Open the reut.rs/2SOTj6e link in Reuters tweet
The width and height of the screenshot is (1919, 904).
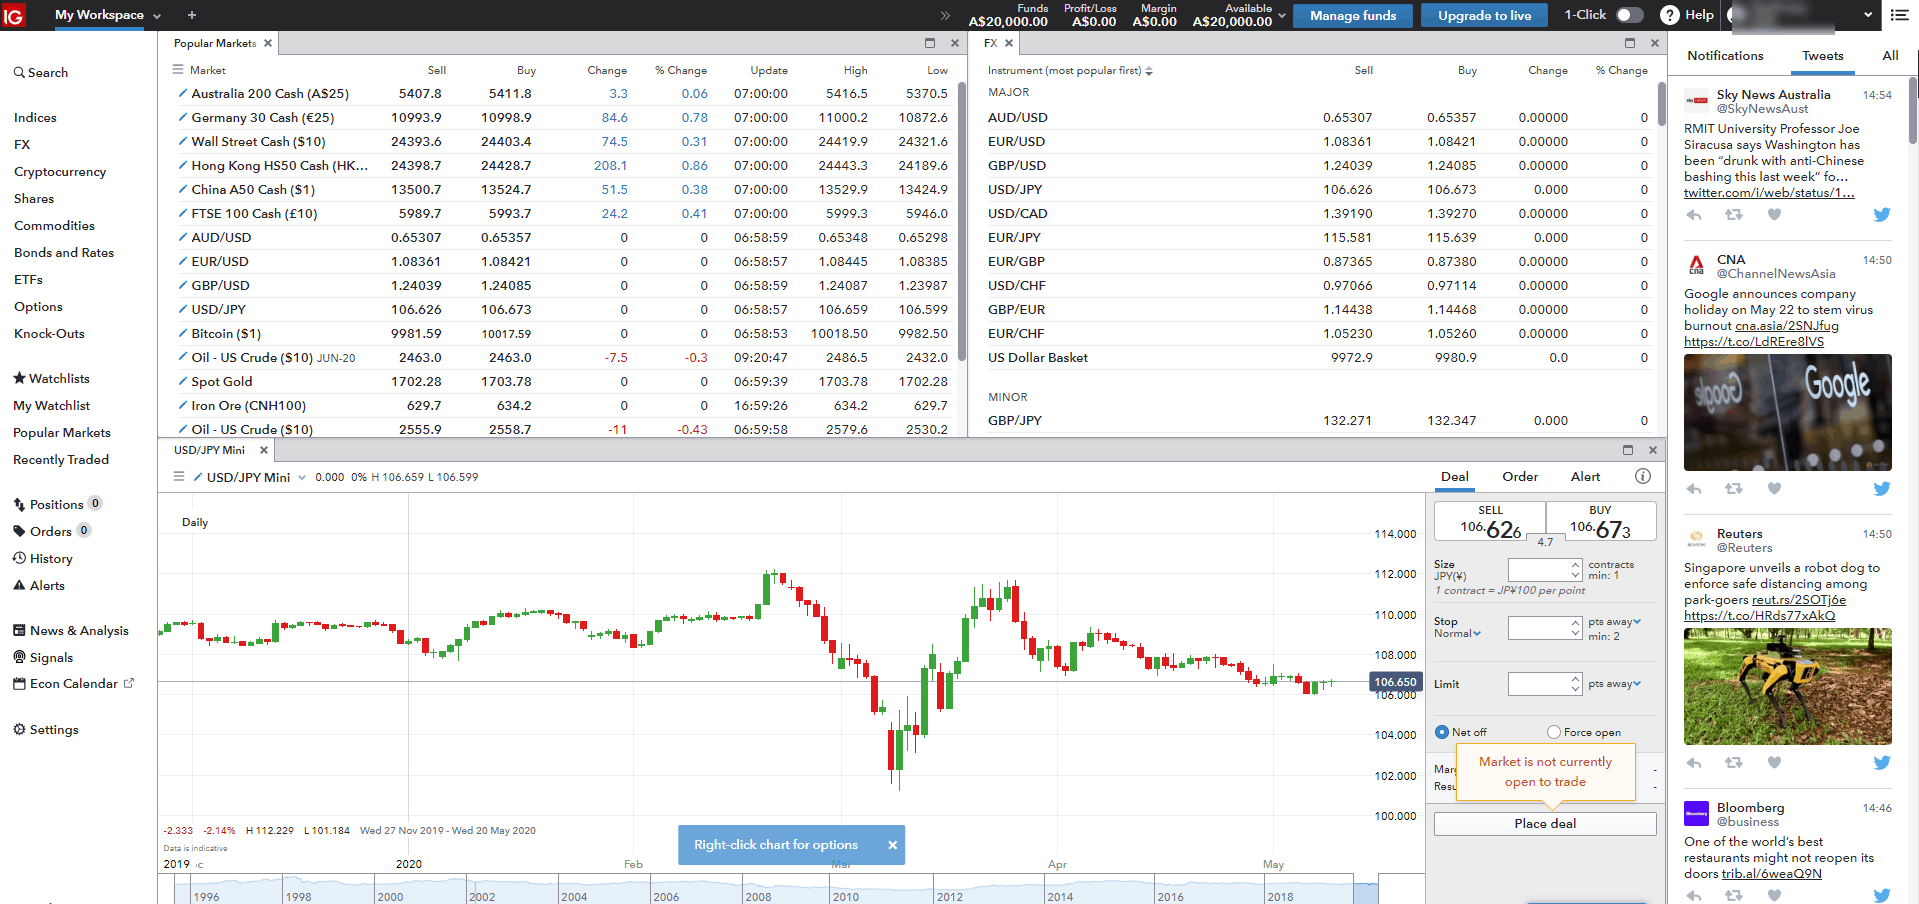(x=1799, y=600)
